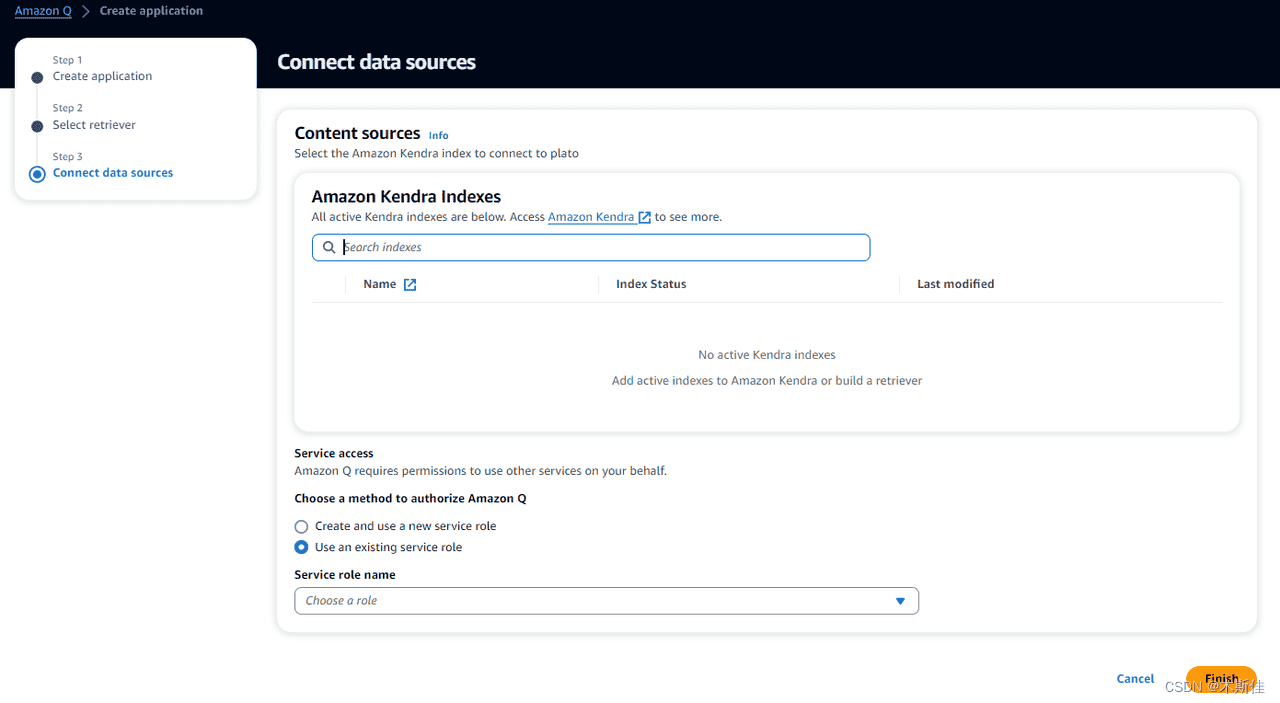
Task: Navigate back via the Amazon Q breadcrumb
Action: (43, 10)
